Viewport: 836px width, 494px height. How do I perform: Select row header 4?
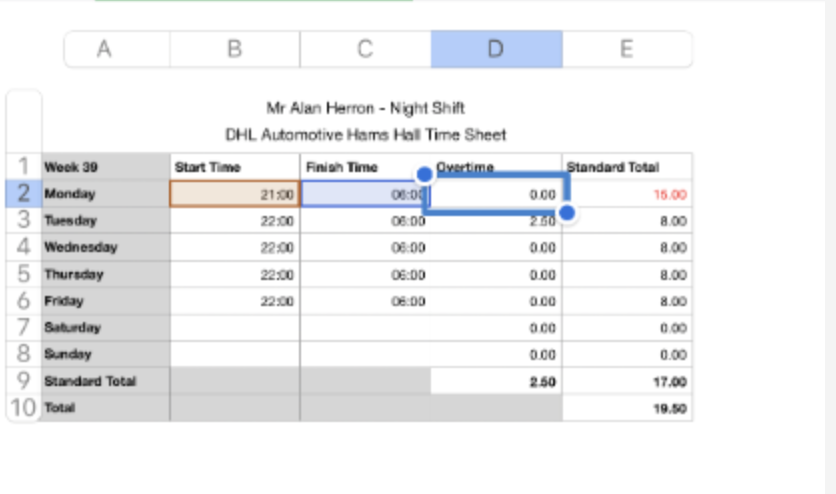pos(23,247)
